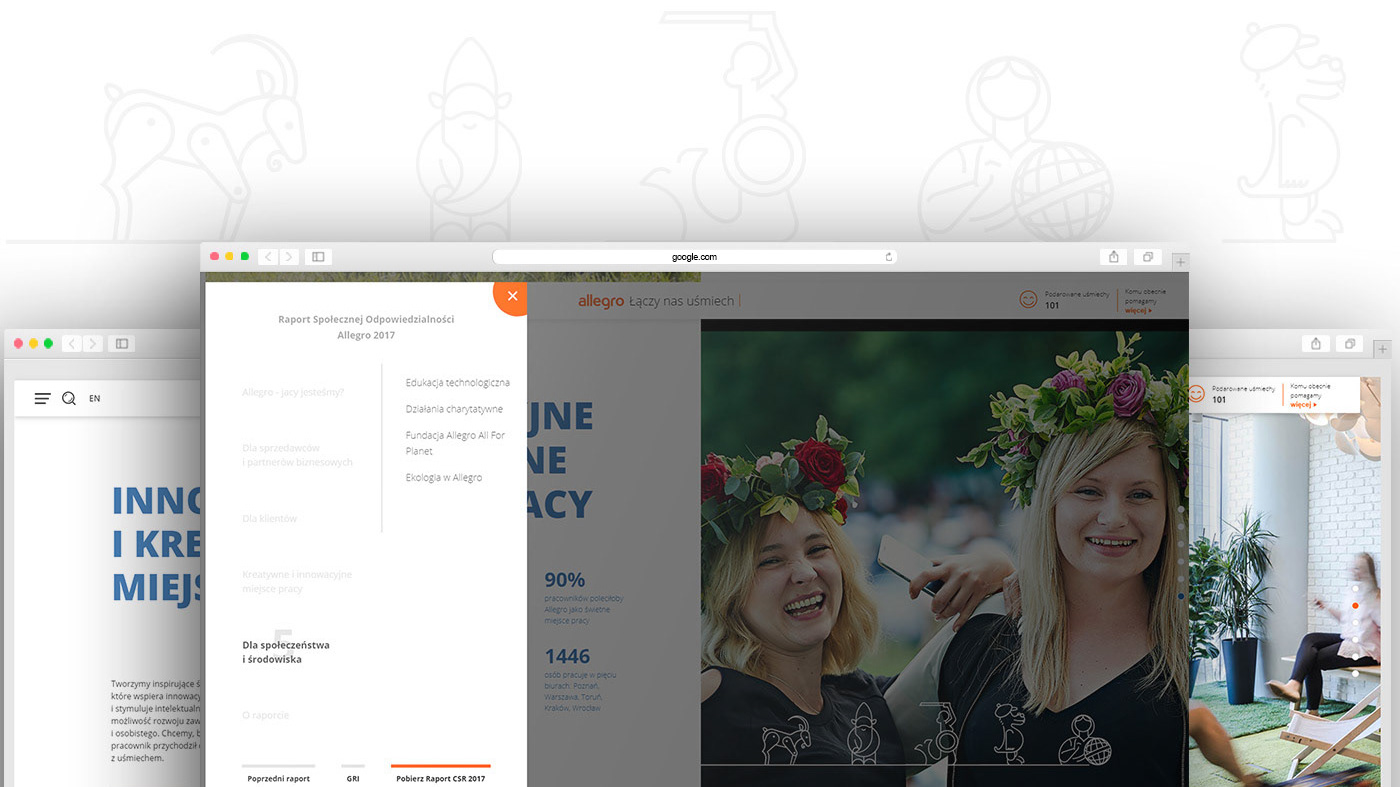Open the hamburger menu in the left browser window
1400x787 pixels.
tap(42, 398)
